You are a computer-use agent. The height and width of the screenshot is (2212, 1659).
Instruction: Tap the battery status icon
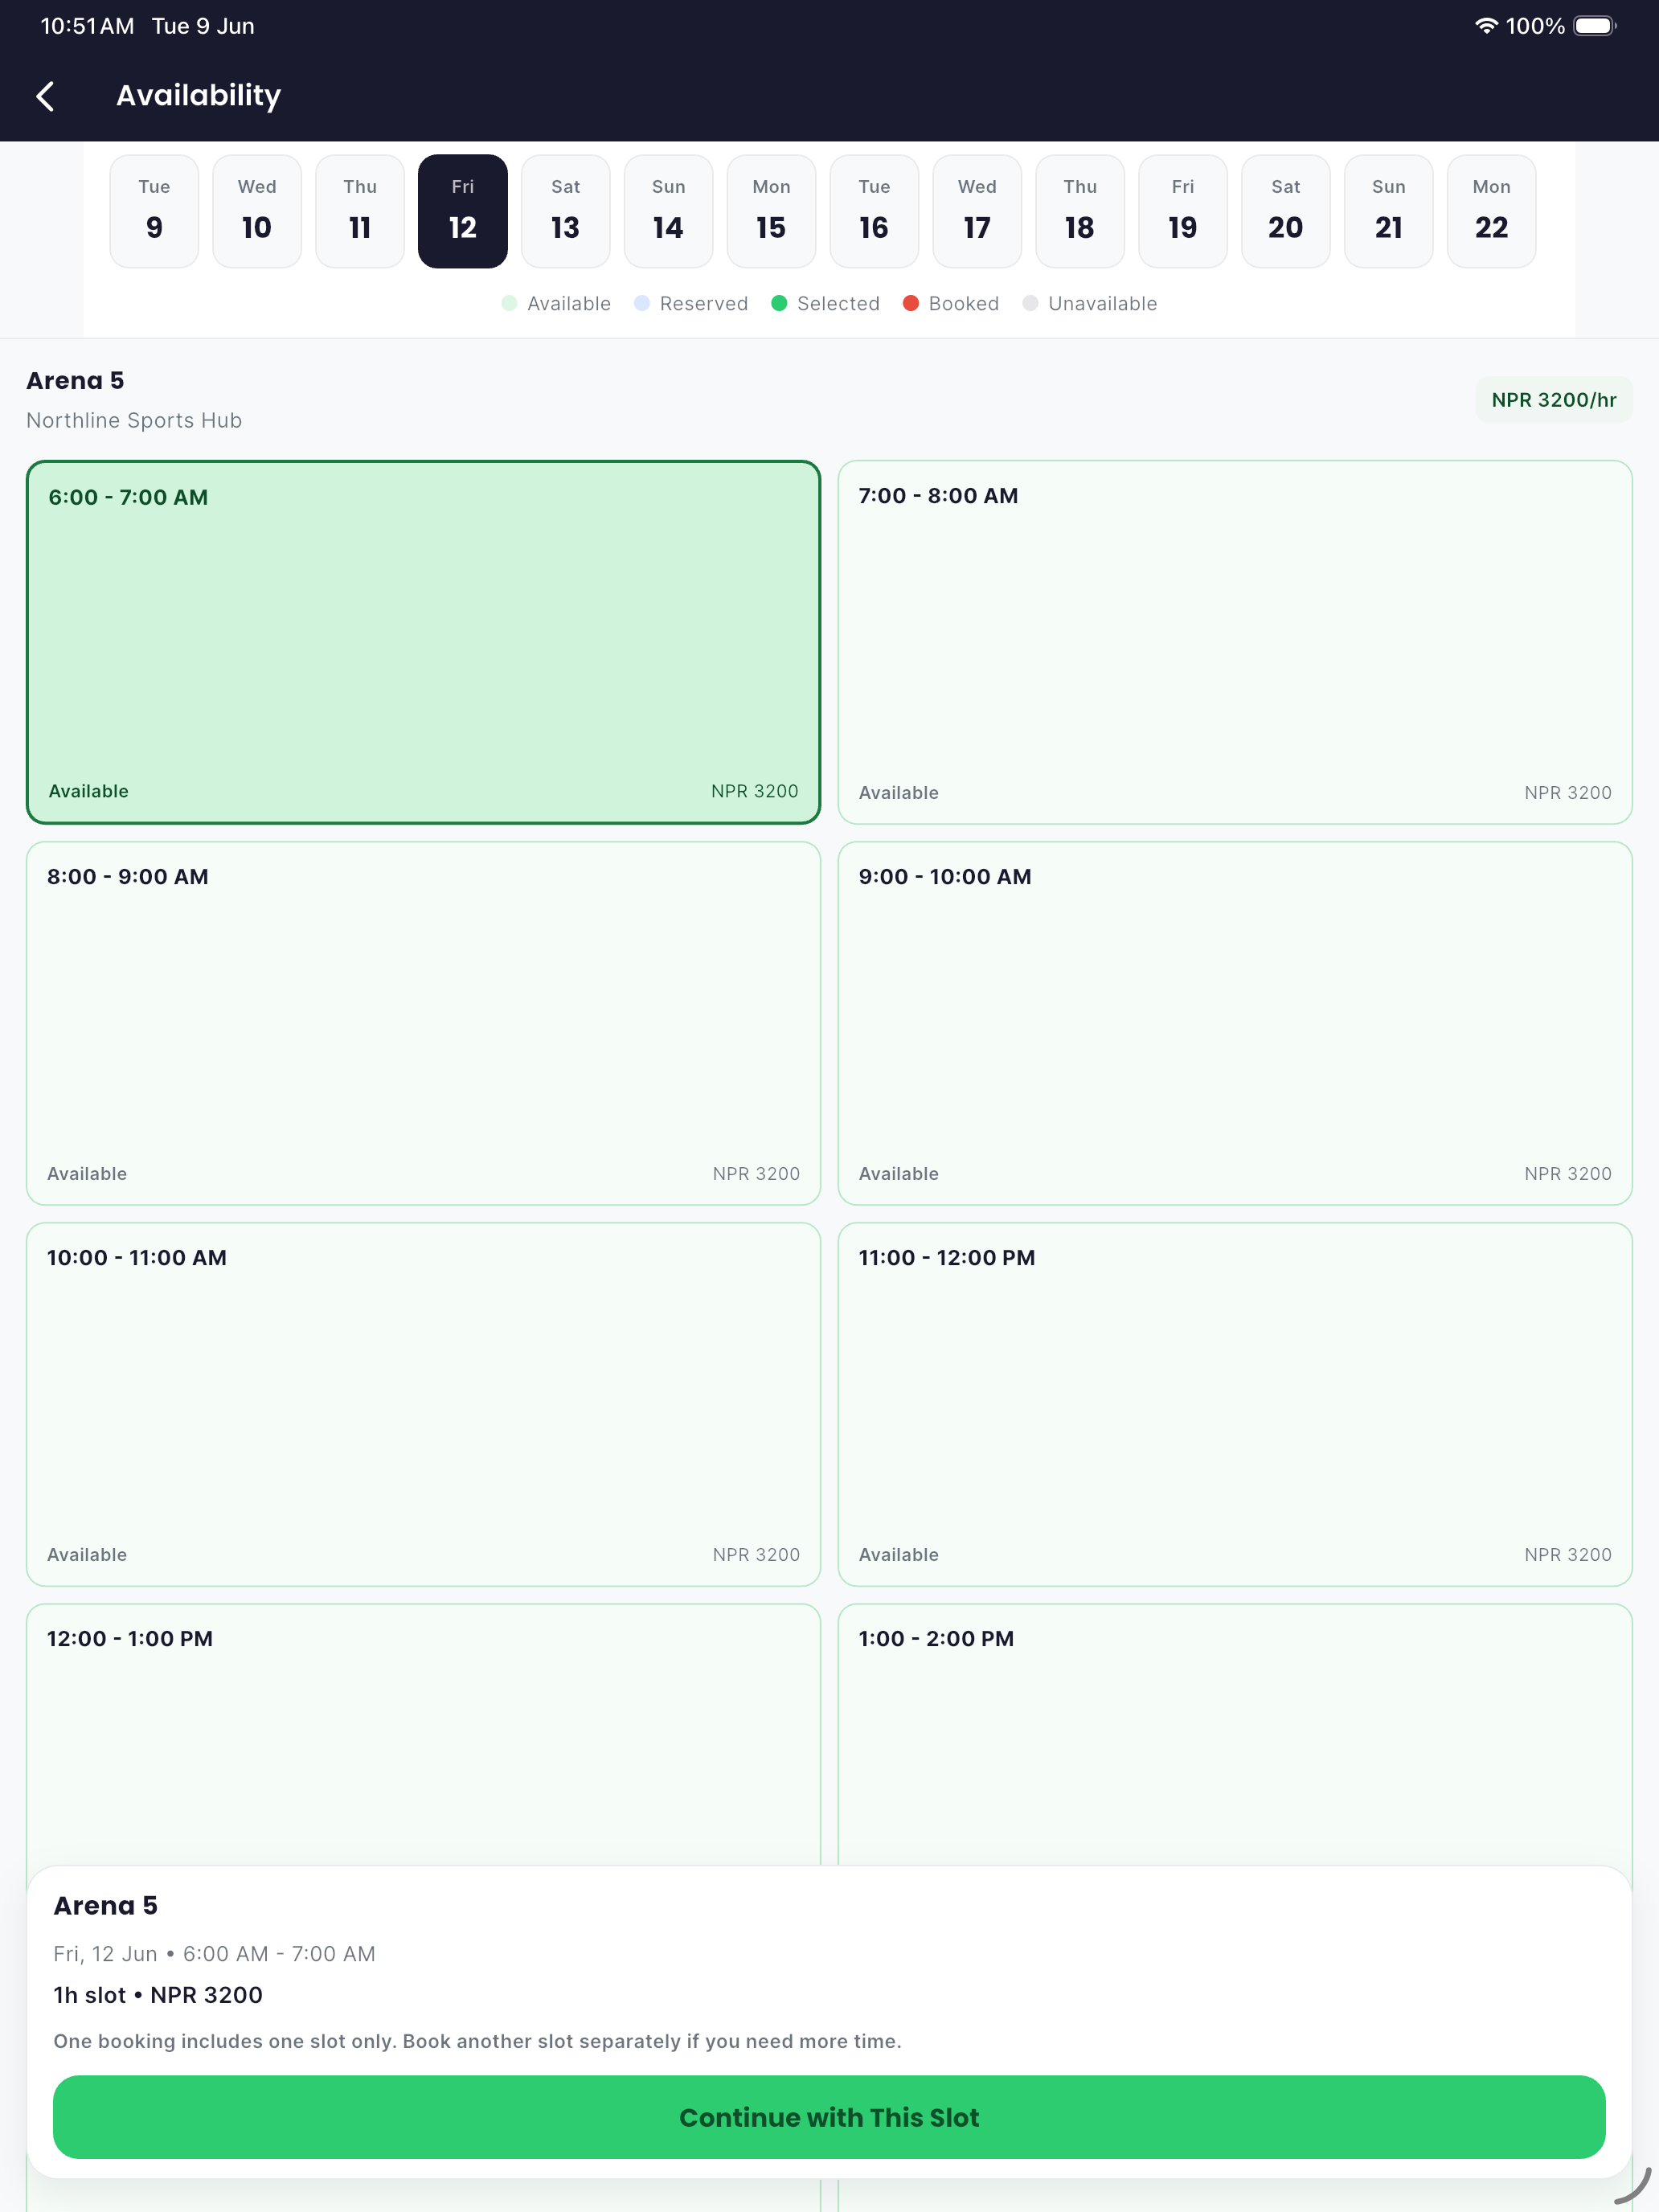point(1594,26)
